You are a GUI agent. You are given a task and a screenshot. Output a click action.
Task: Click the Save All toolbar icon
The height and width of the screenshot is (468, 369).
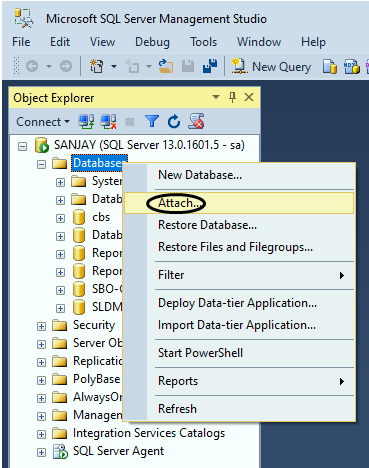pos(210,66)
